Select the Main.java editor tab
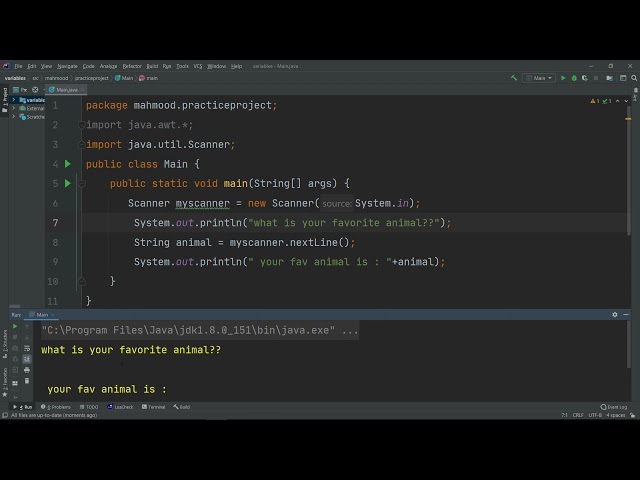This screenshot has width=640, height=480. point(66,90)
